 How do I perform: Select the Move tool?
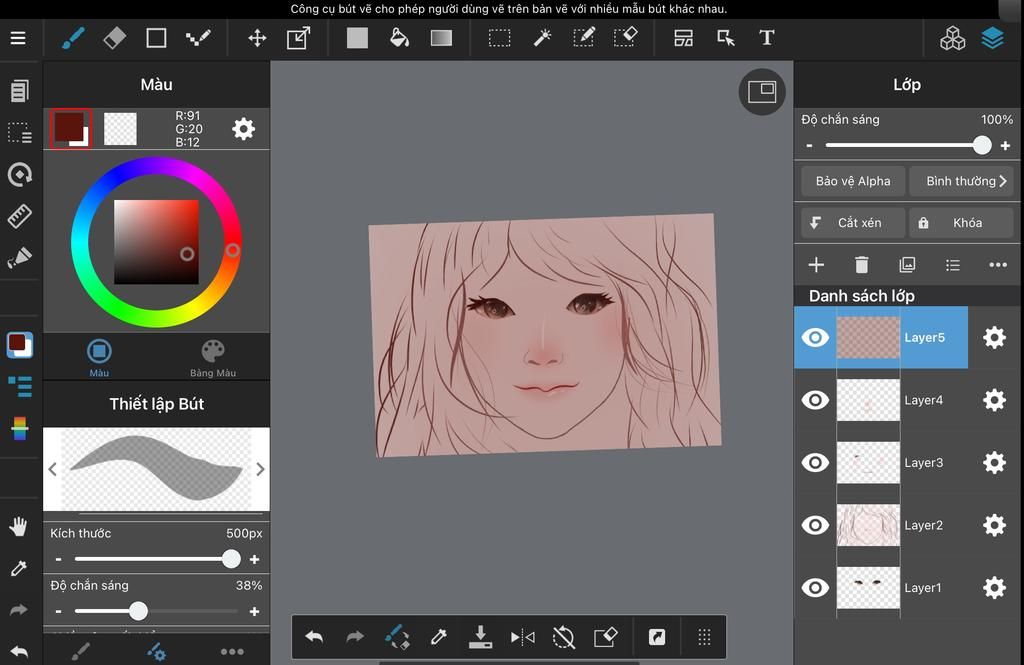click(x=257, y=38)
